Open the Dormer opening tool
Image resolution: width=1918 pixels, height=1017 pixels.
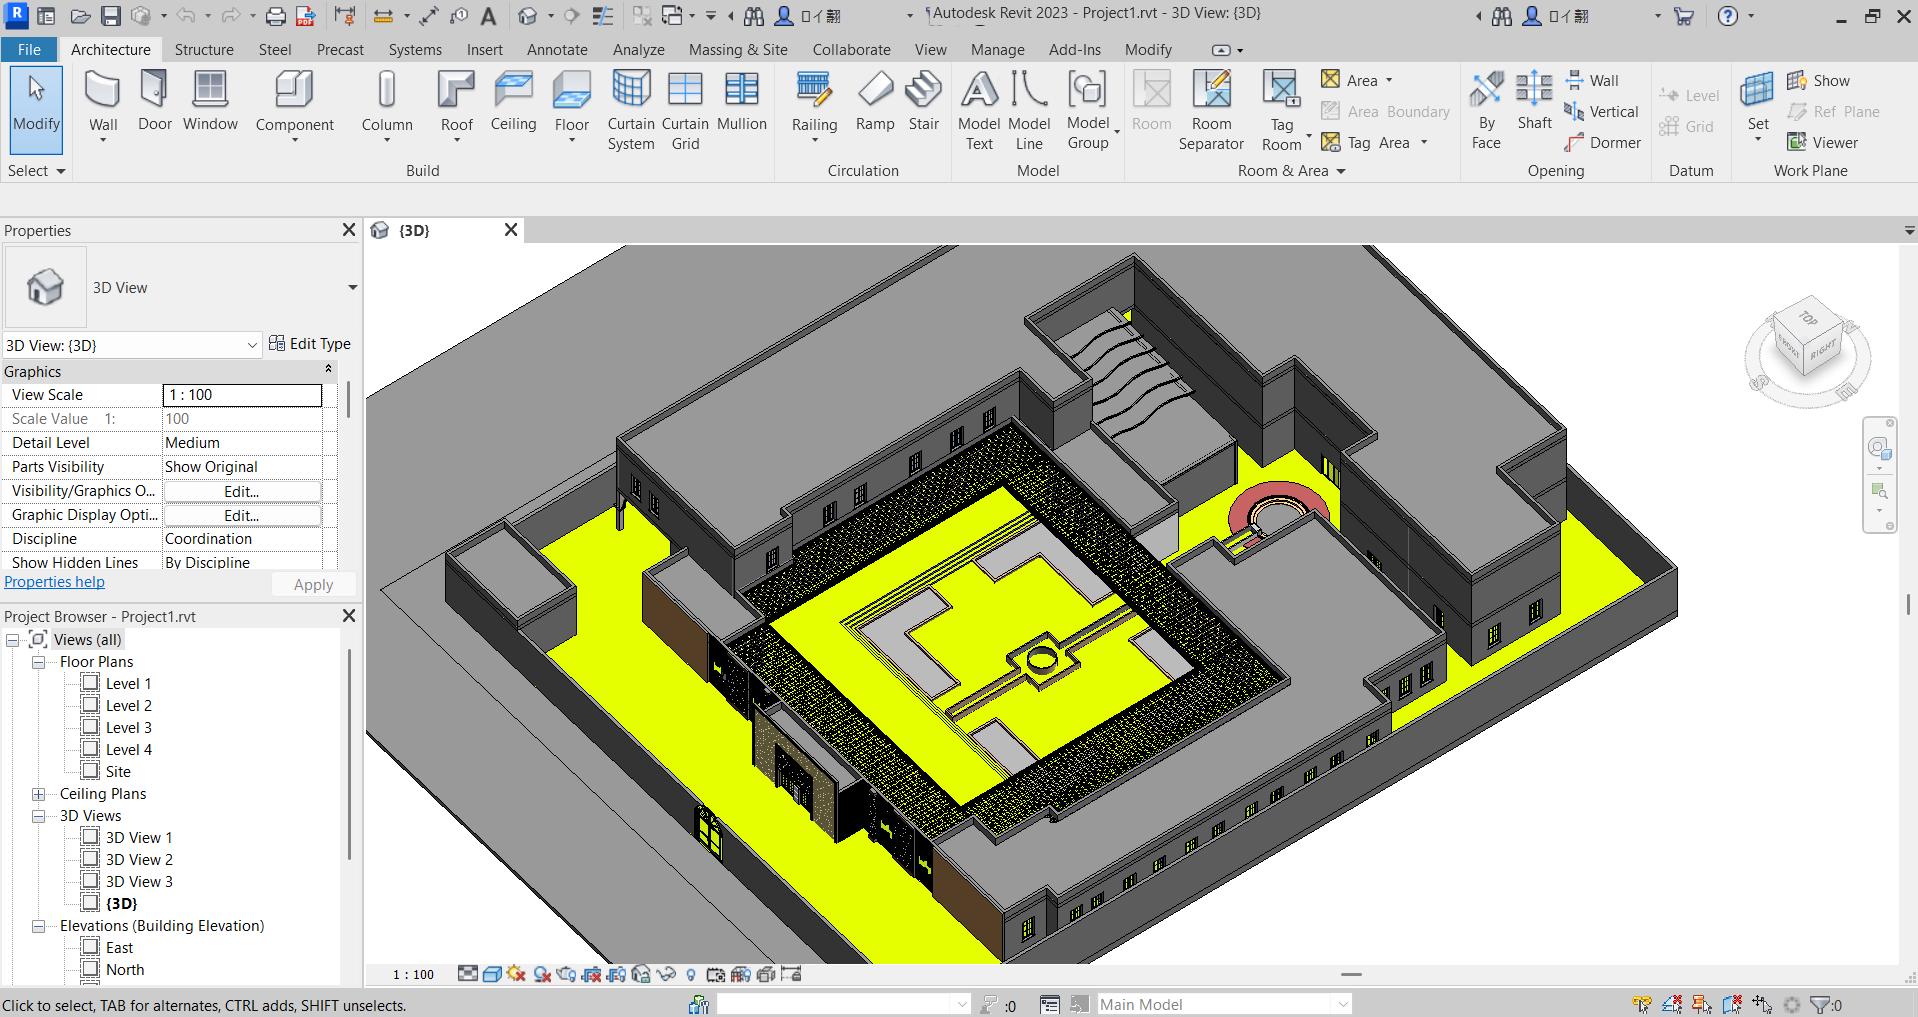pyautogui.click(x=1603, y=143)
